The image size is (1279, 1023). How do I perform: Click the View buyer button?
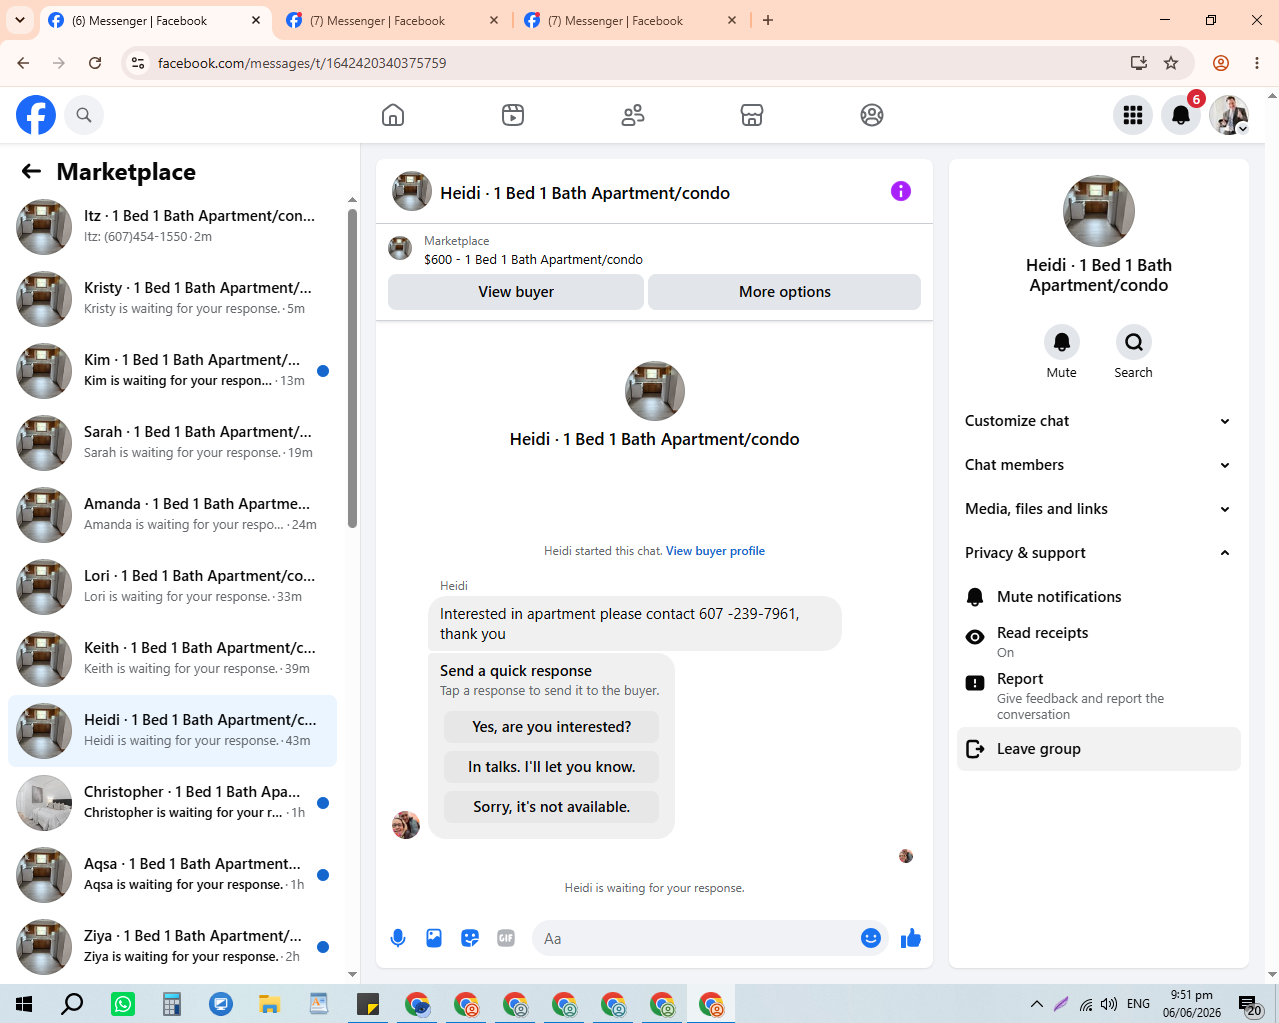[516, 292]
